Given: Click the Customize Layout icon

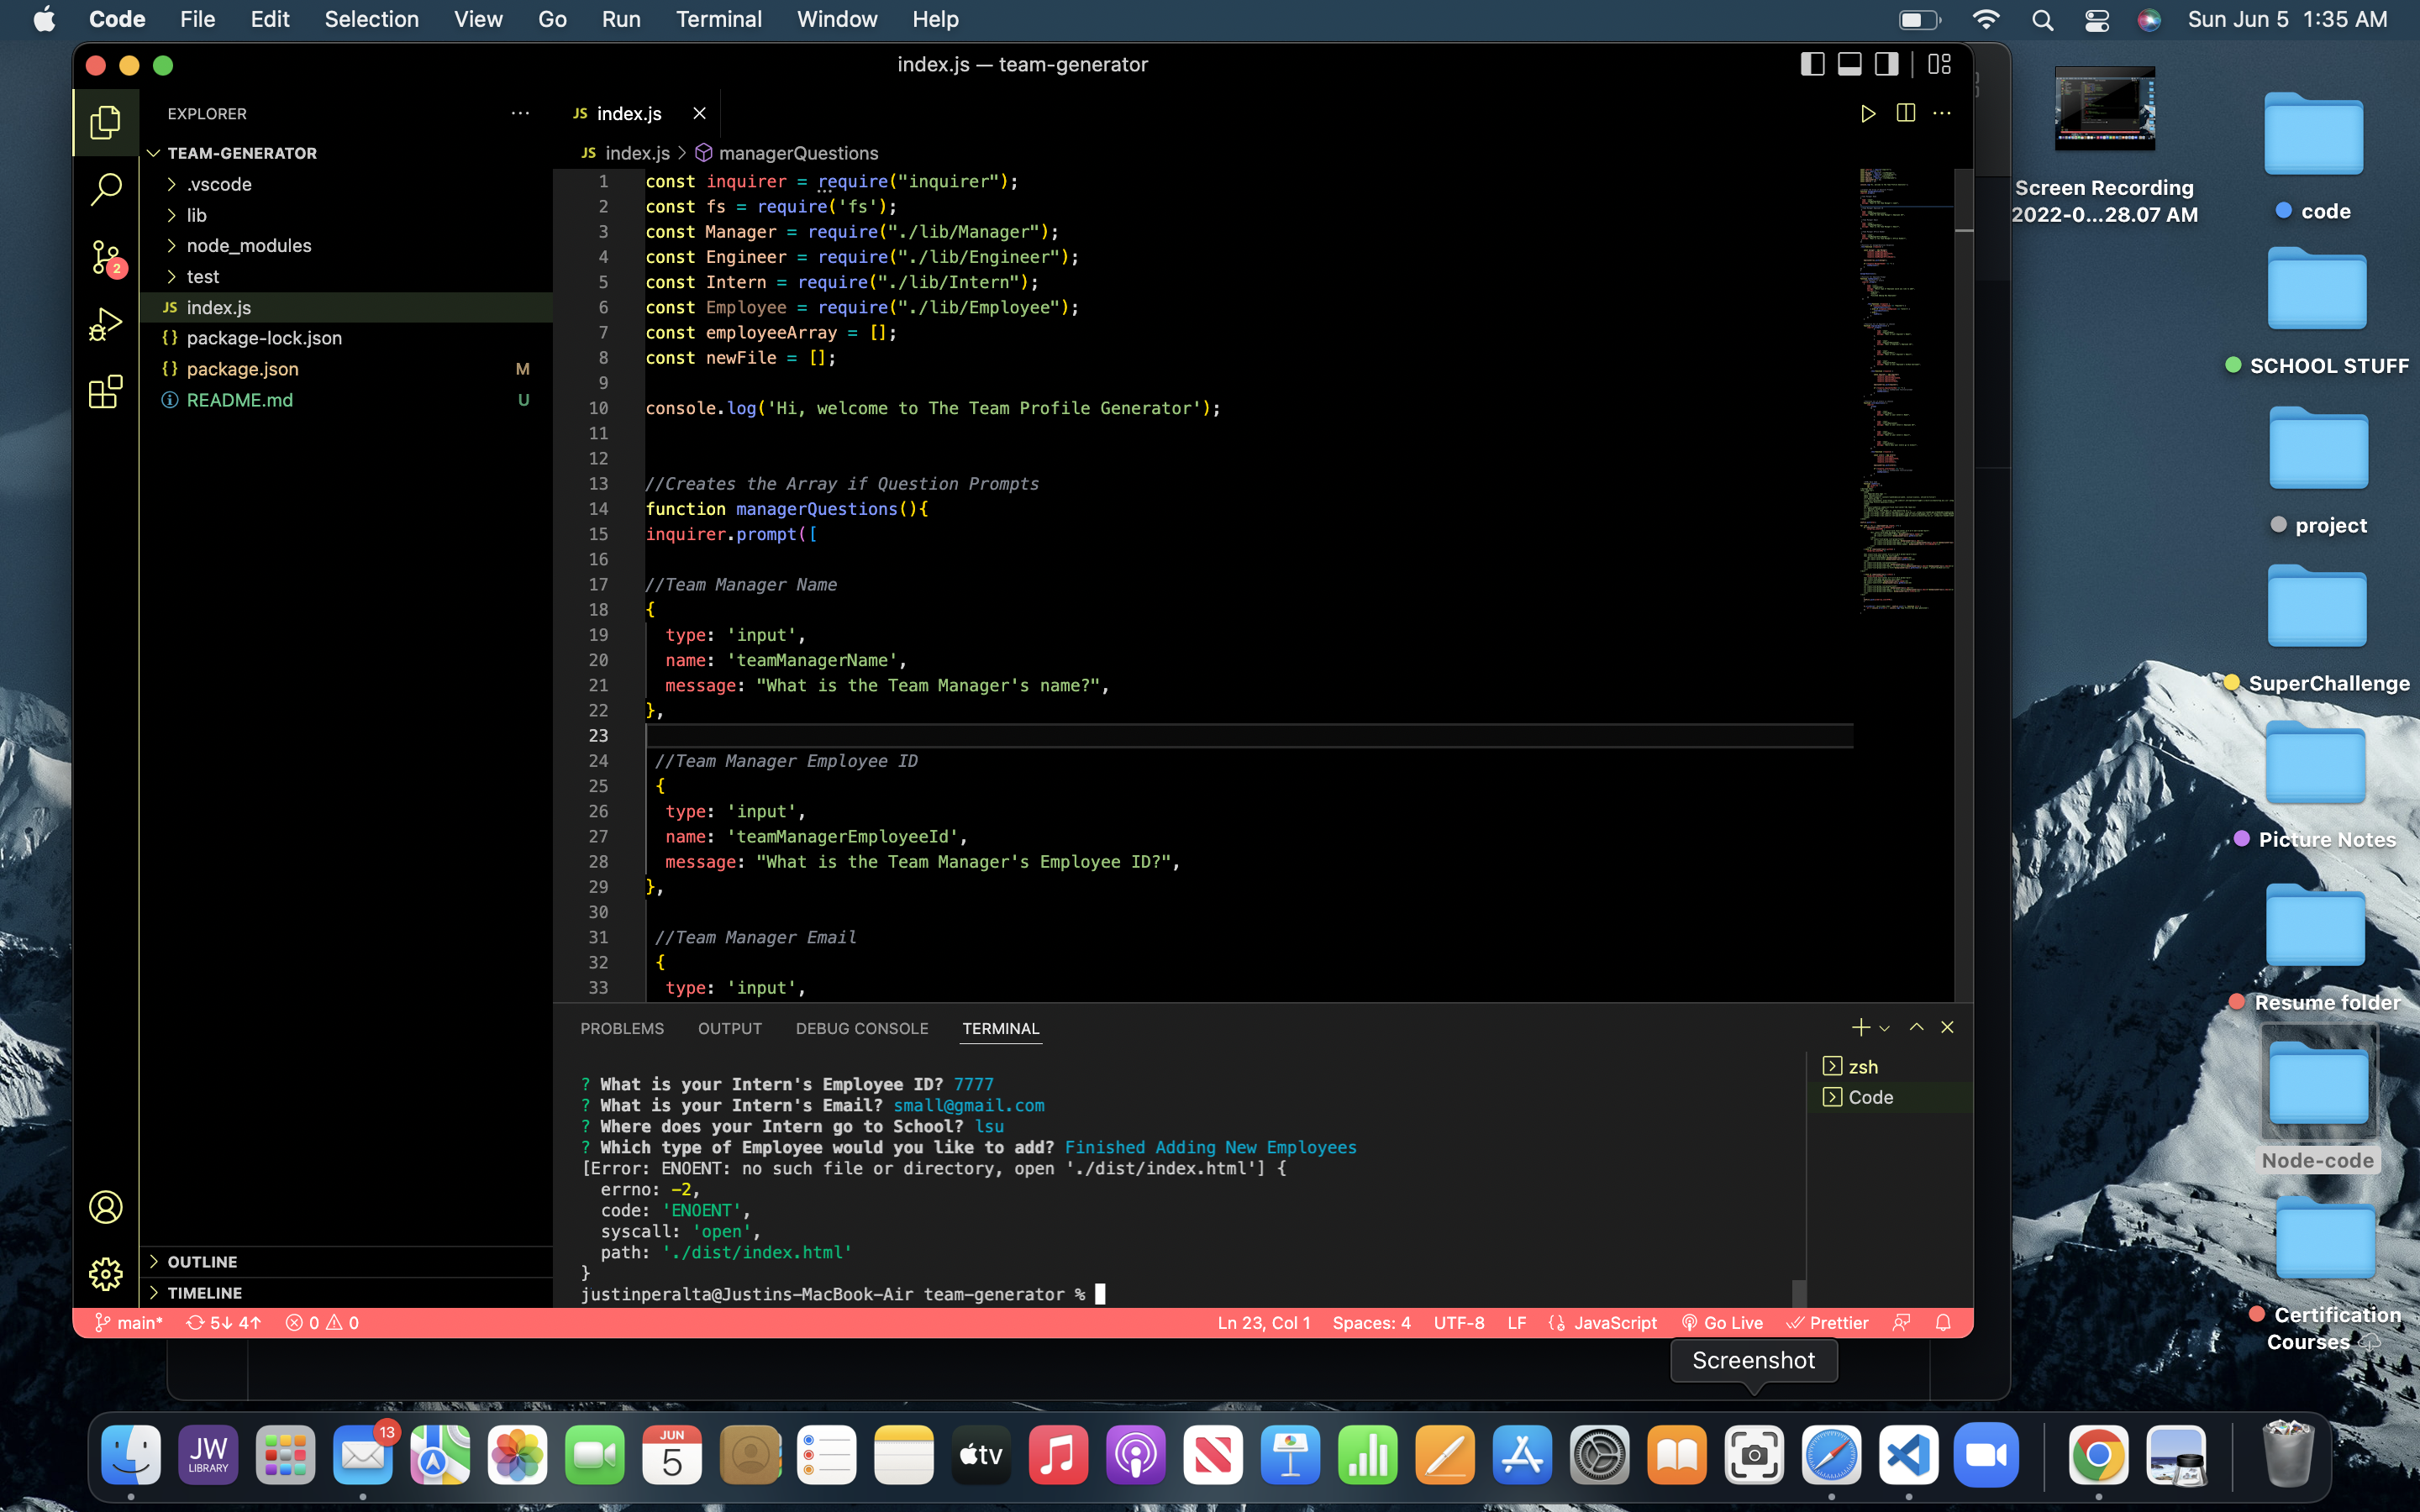Looking at the screenshot, I should tap(1940, 65).
